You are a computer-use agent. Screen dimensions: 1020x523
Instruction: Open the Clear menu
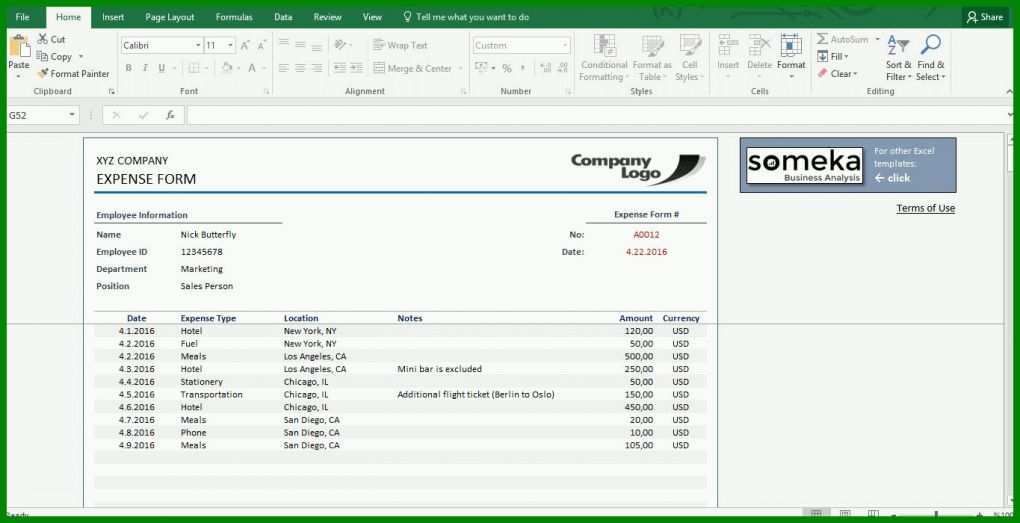tap(838, 74)
